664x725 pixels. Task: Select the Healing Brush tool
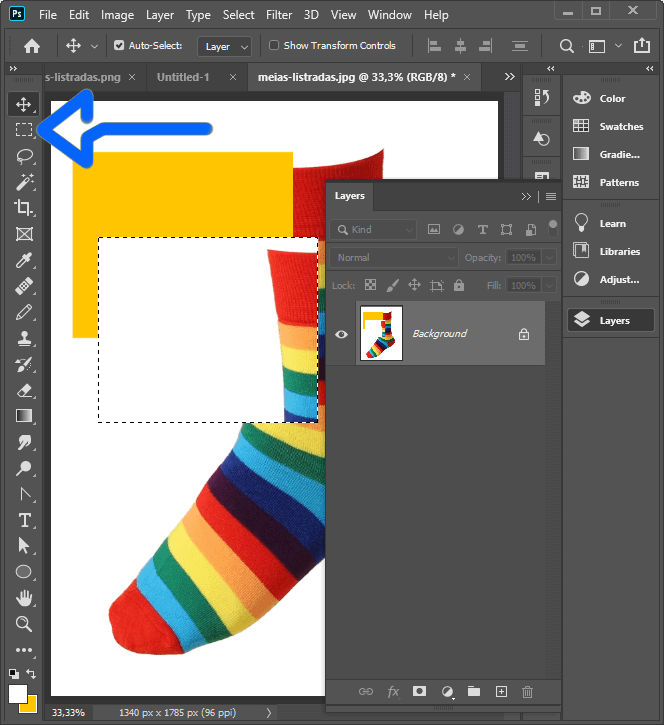pyautogui.click(x=24, y=286)
